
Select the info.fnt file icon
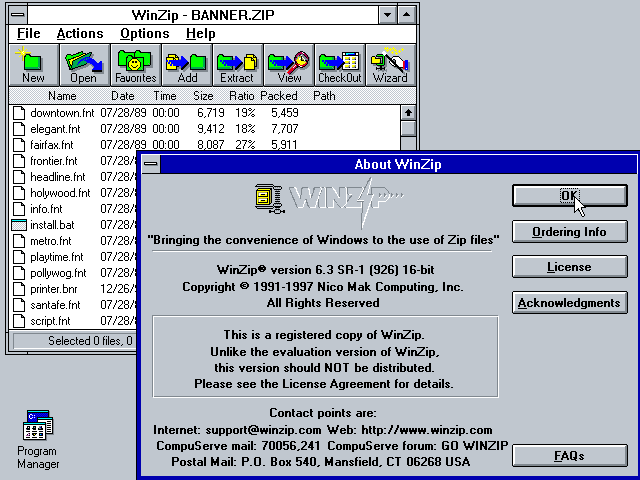(19, 209)
